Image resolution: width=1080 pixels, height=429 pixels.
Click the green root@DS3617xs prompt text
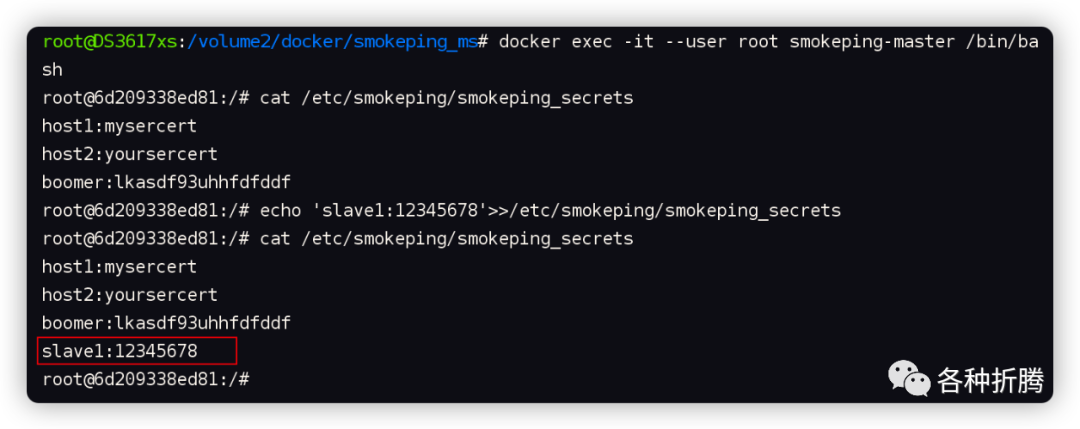click(x=110, y=42)
